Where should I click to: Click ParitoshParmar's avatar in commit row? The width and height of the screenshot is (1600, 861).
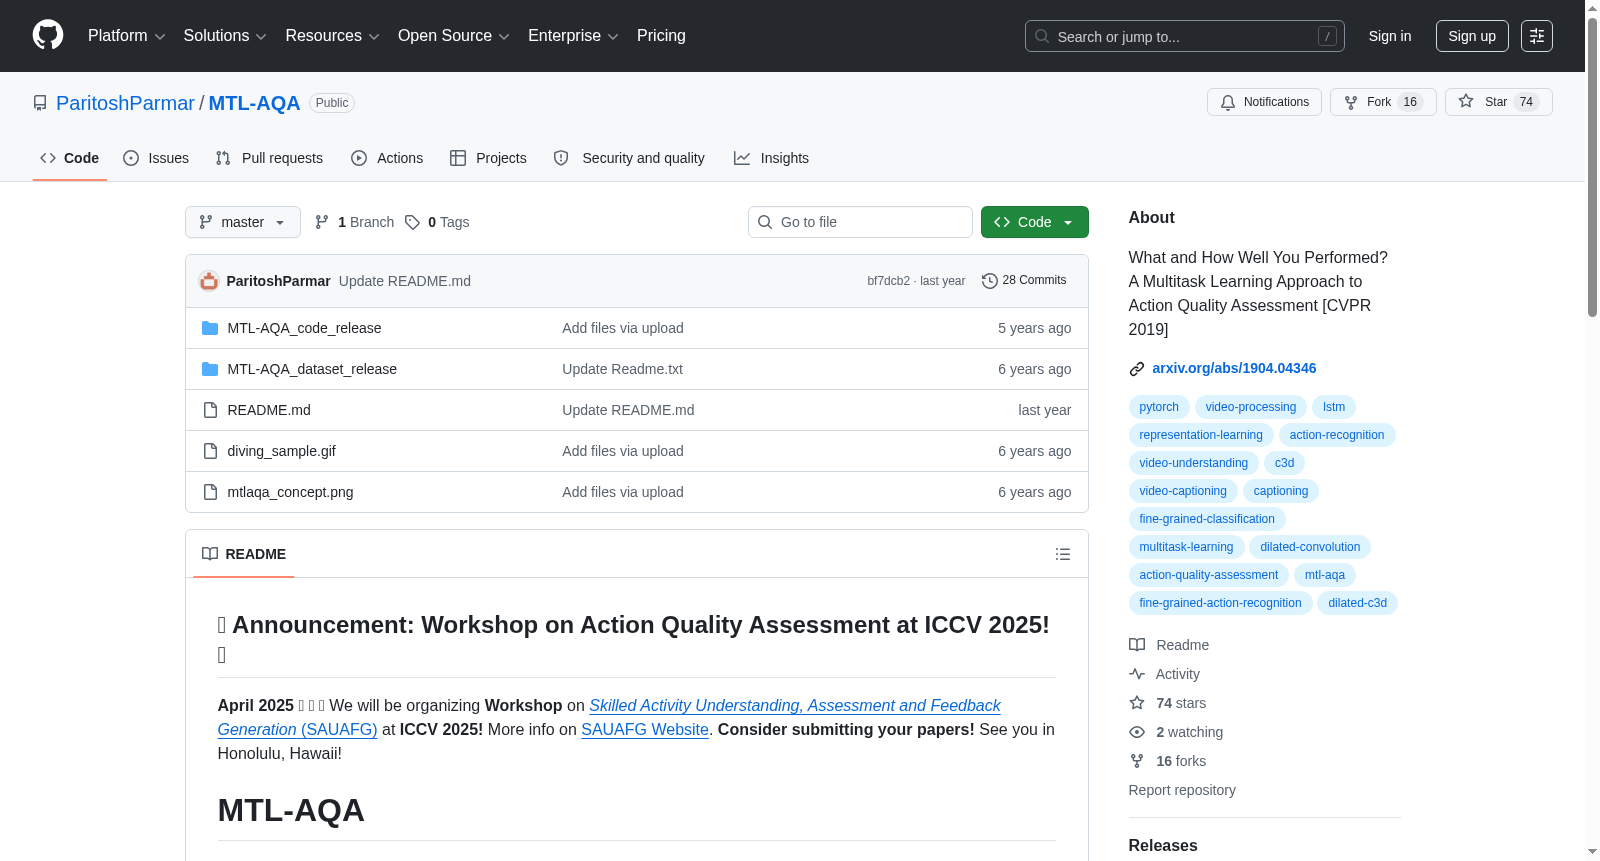209,281
